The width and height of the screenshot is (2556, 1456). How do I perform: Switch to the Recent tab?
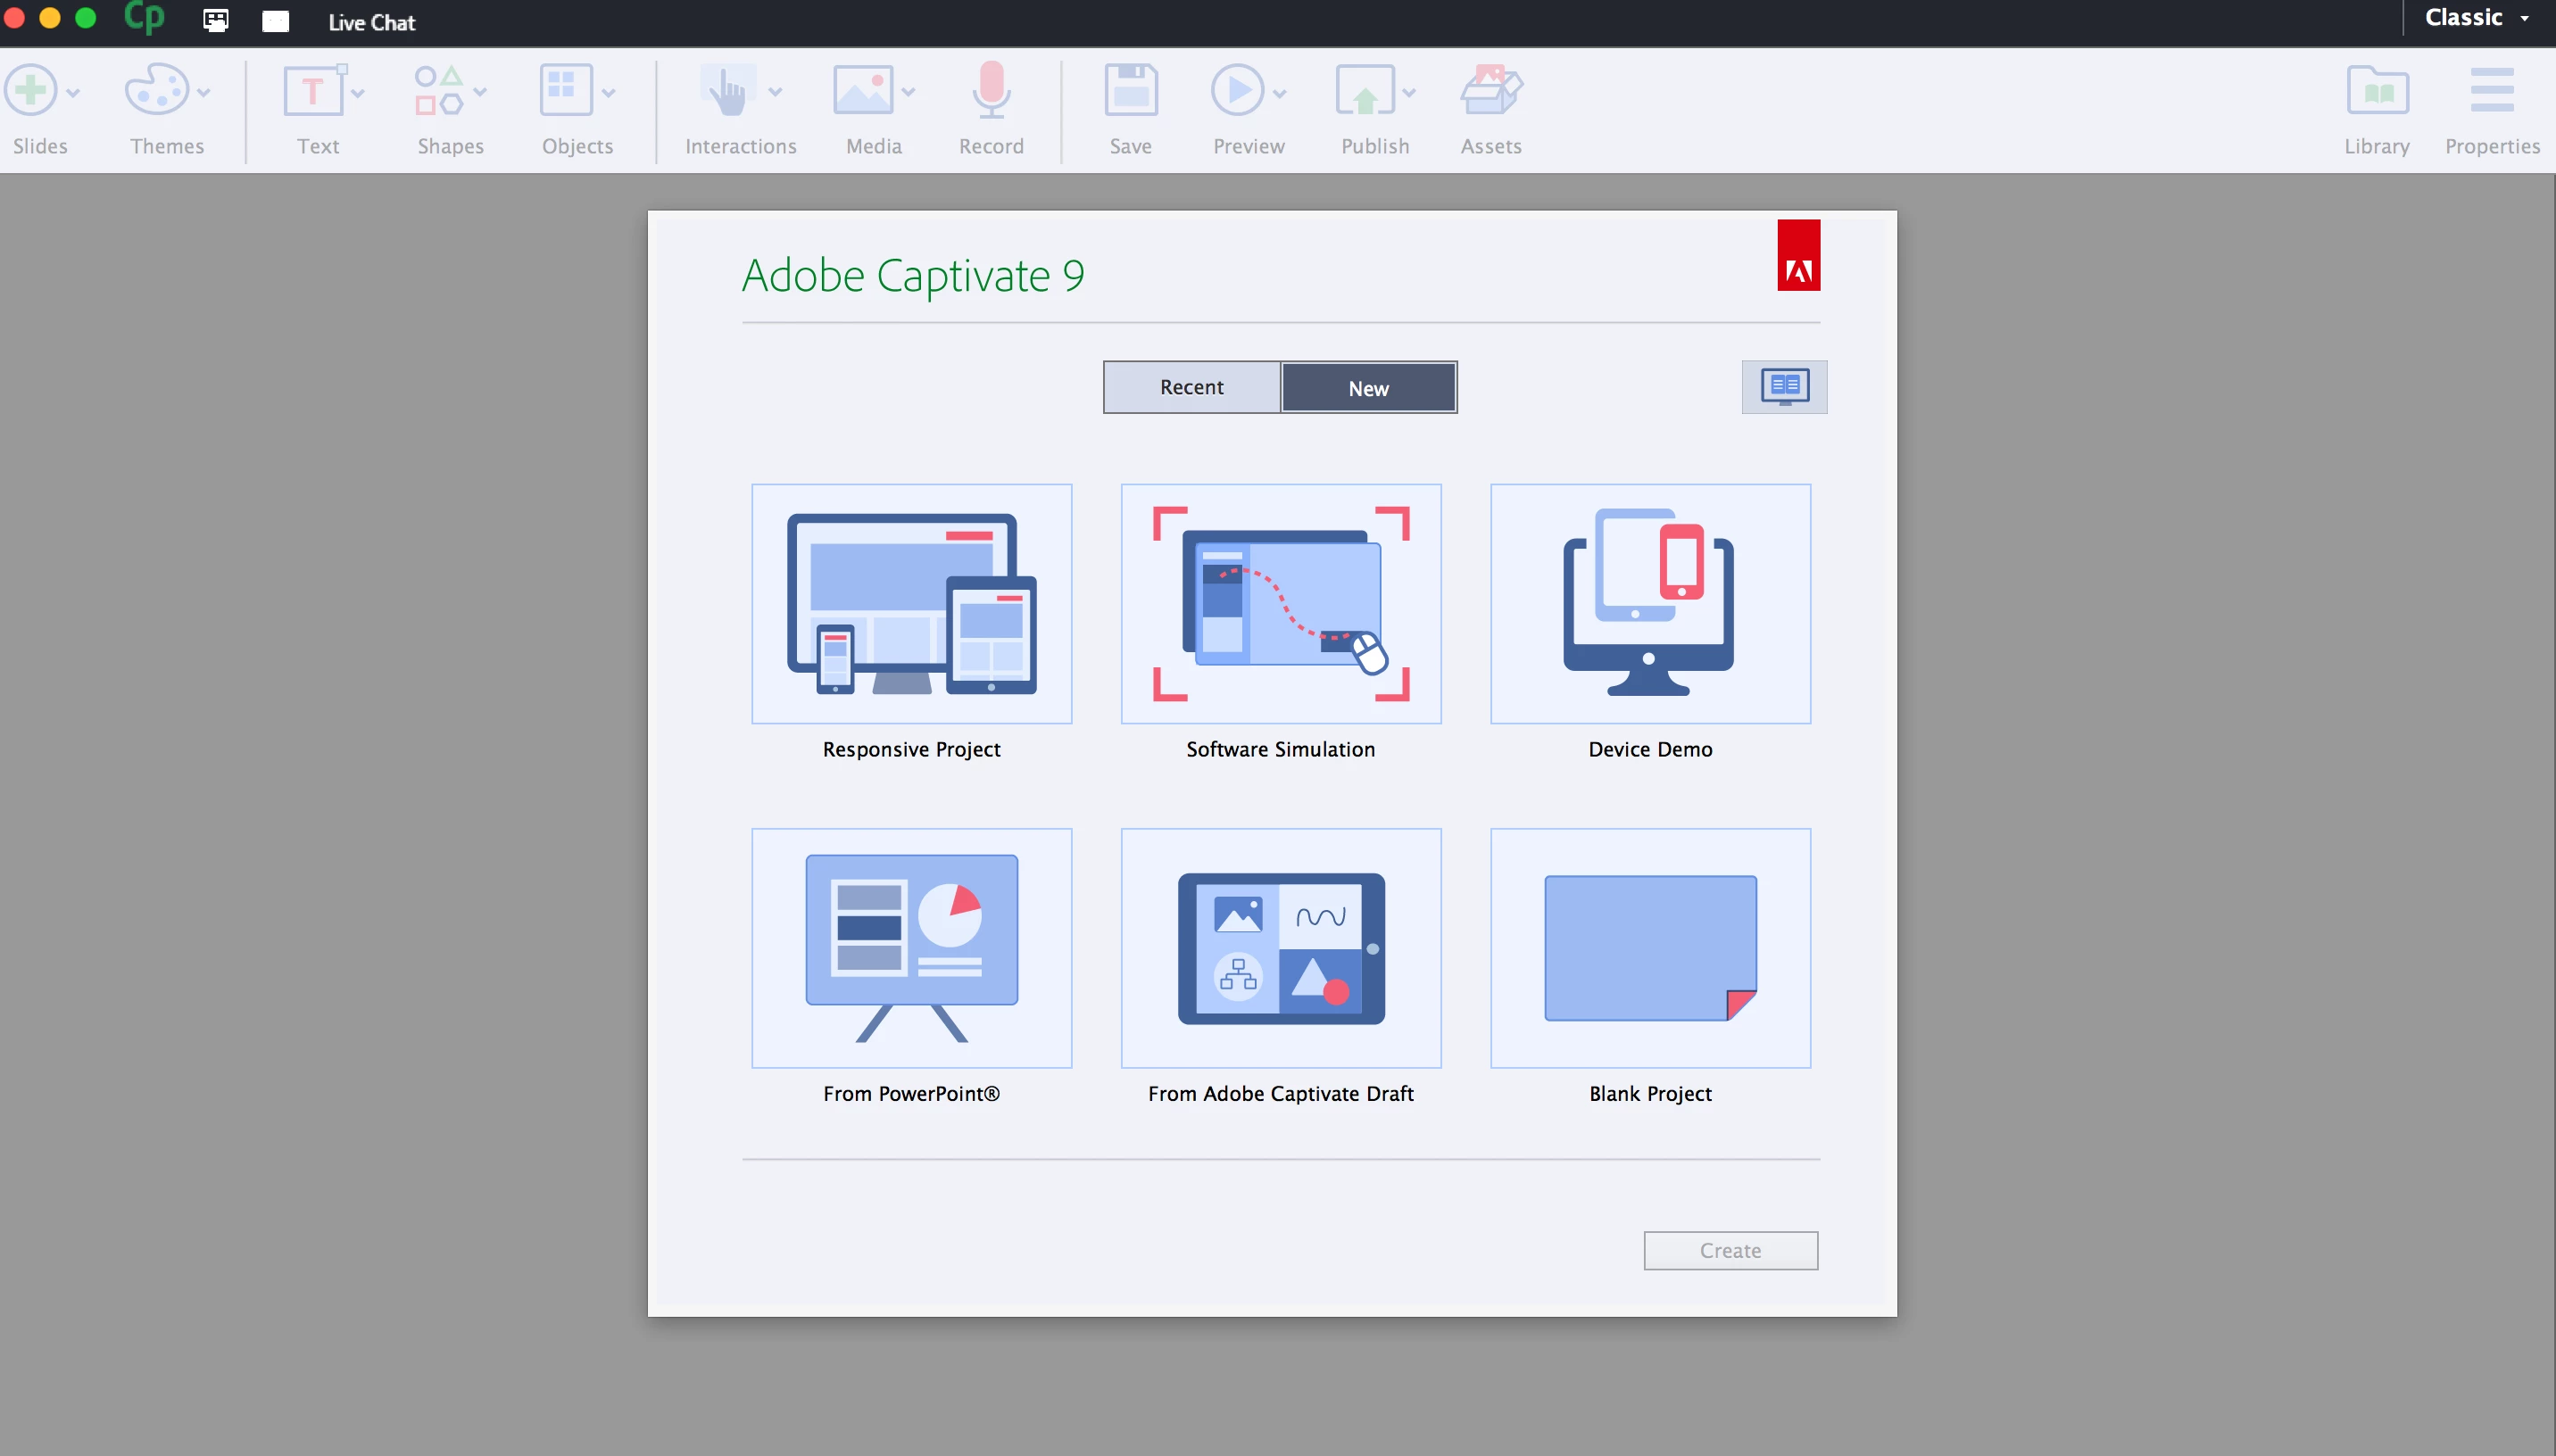point(1191,387)
